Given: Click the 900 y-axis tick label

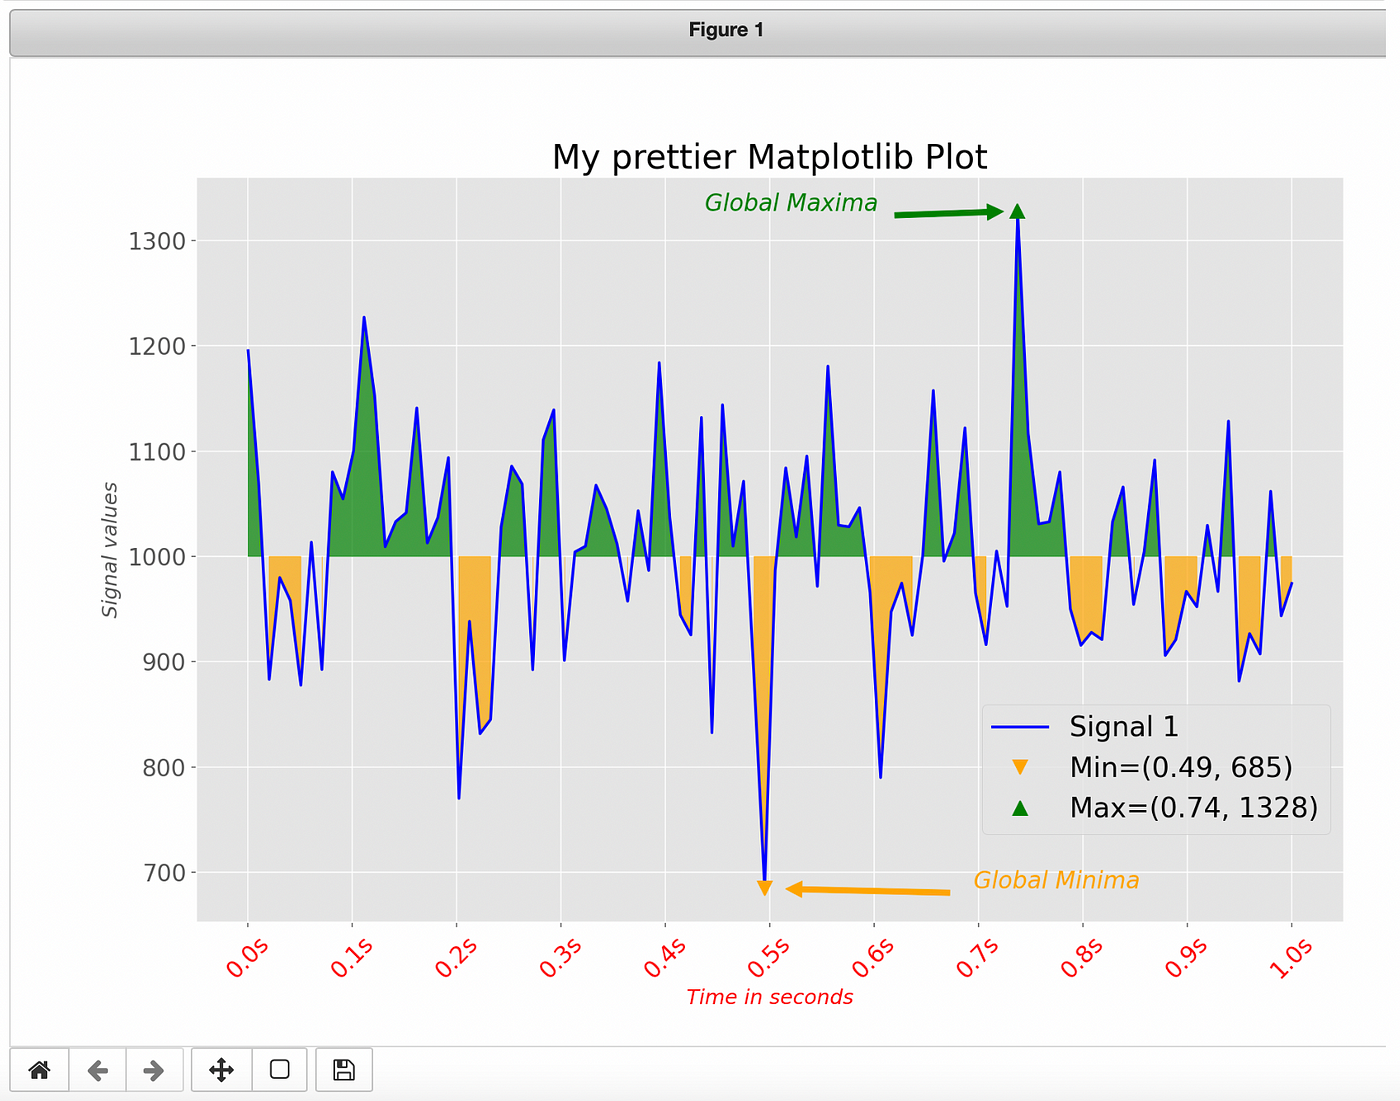Looking at the screenshot, I should [165, 662].
